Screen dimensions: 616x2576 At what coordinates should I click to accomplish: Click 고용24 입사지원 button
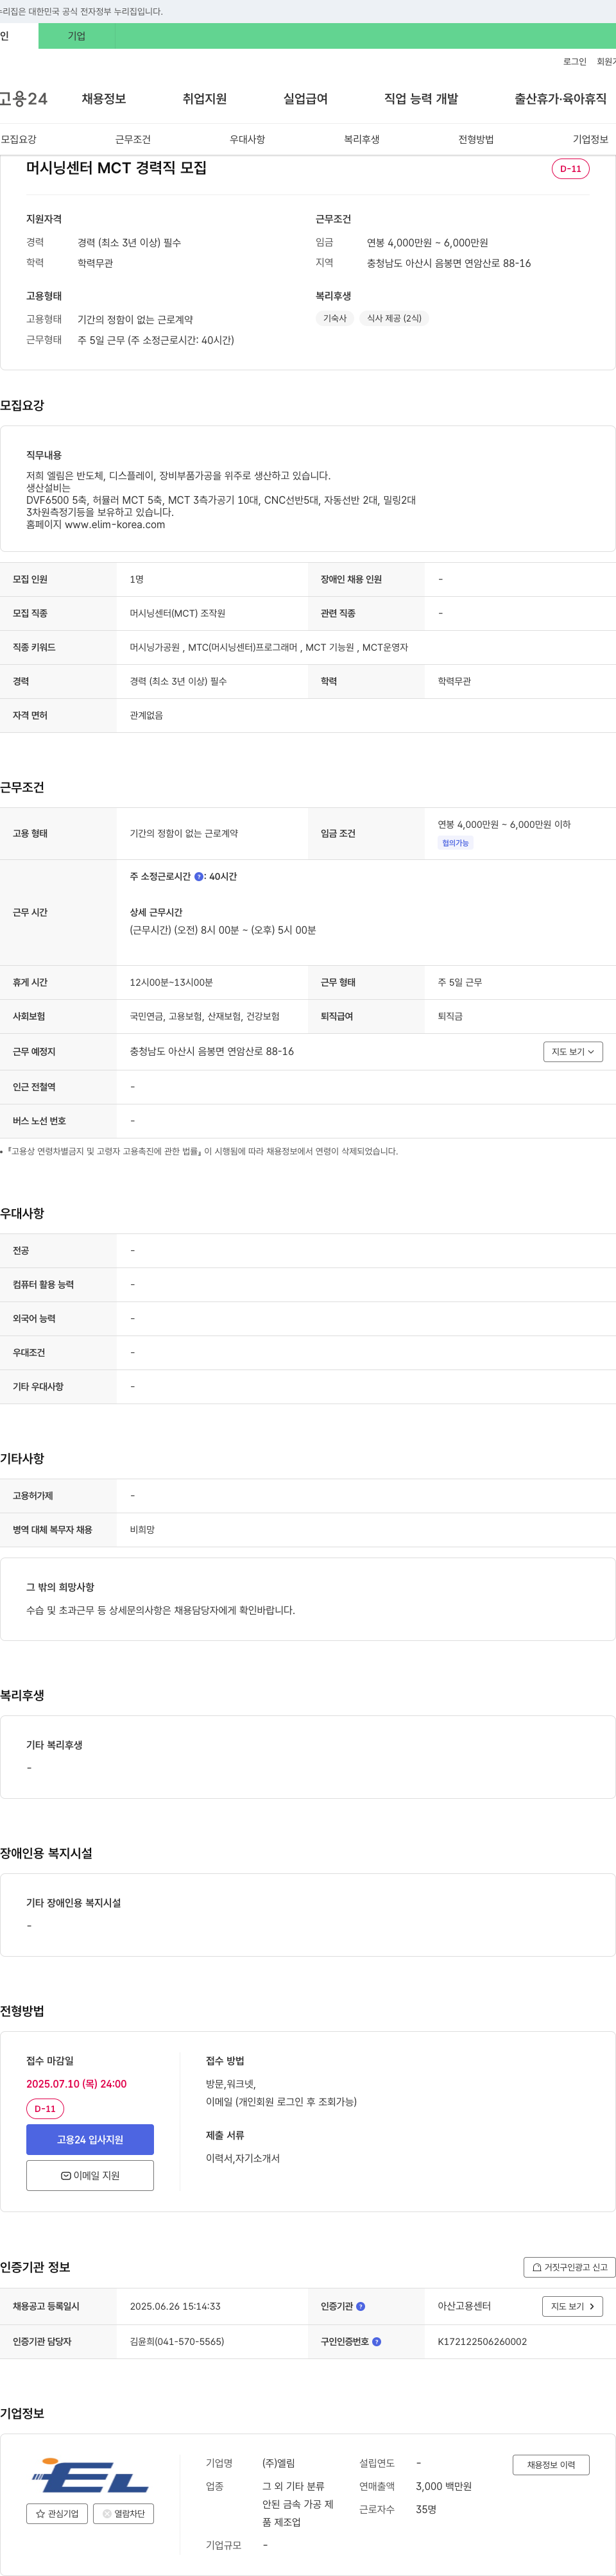pyautogui.click(x=90, y=2139)
